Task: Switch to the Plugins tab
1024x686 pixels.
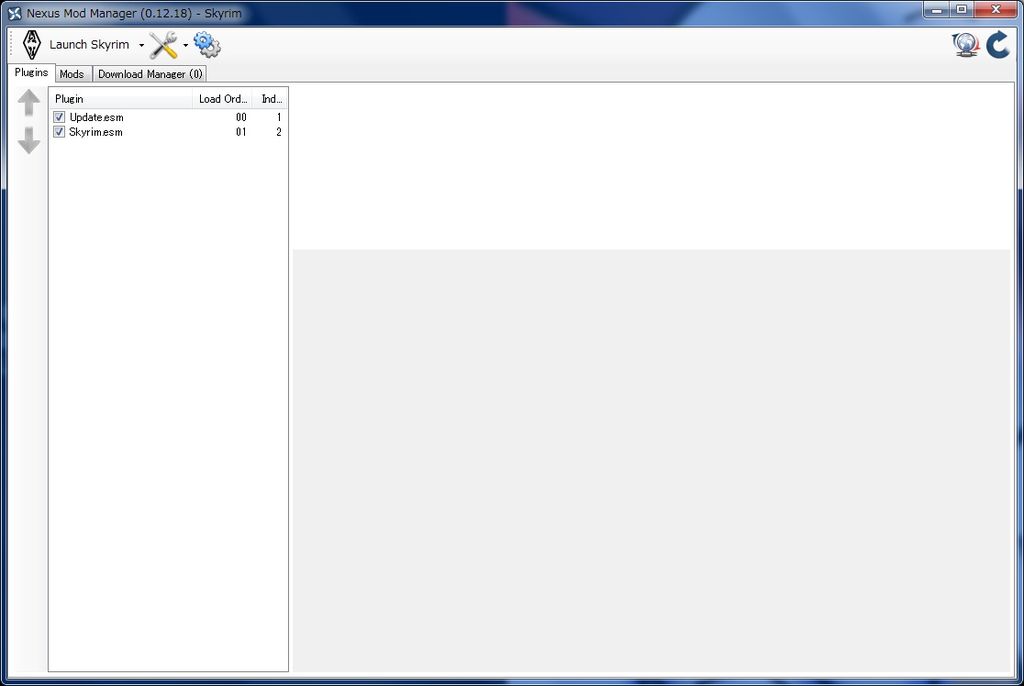Action: coord(31,73)
